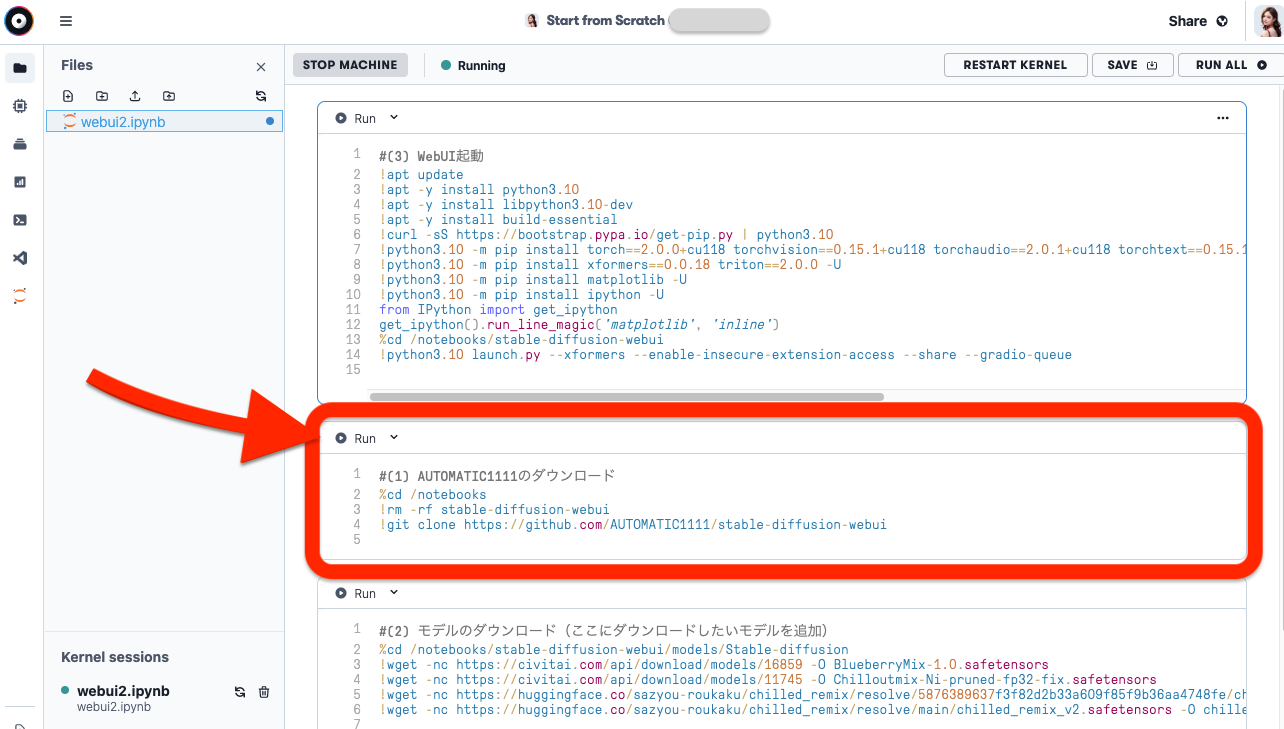Refresh the Files panel list

tap(261, 96)
